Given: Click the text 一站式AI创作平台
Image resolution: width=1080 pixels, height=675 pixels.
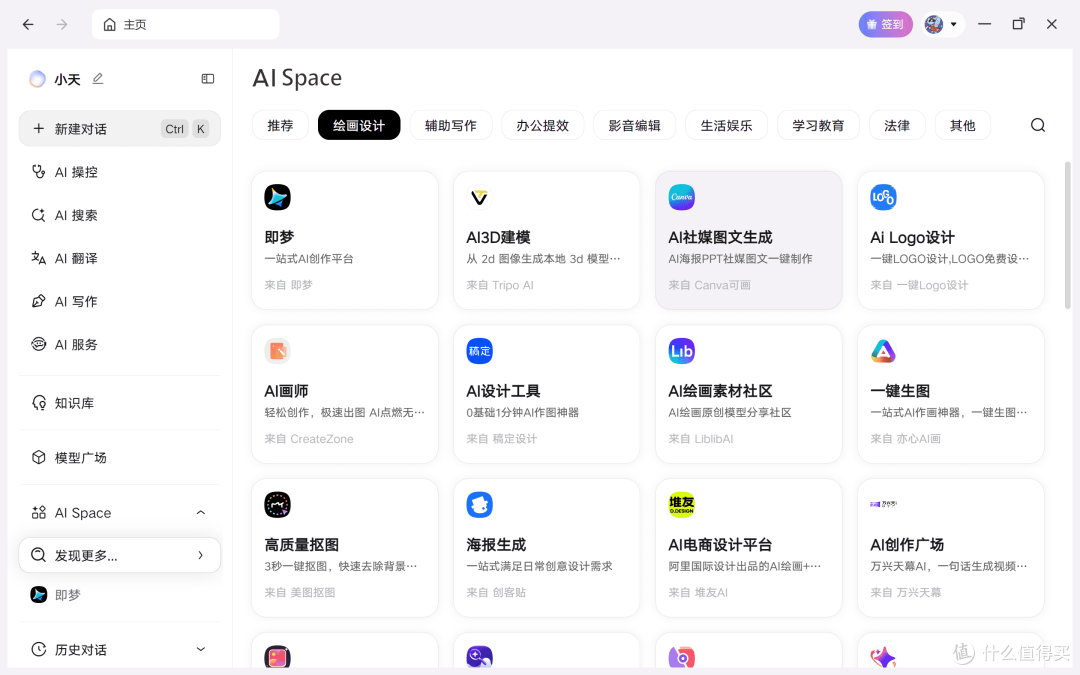Looking at the screenshot, I should click(x=309, y=259).
